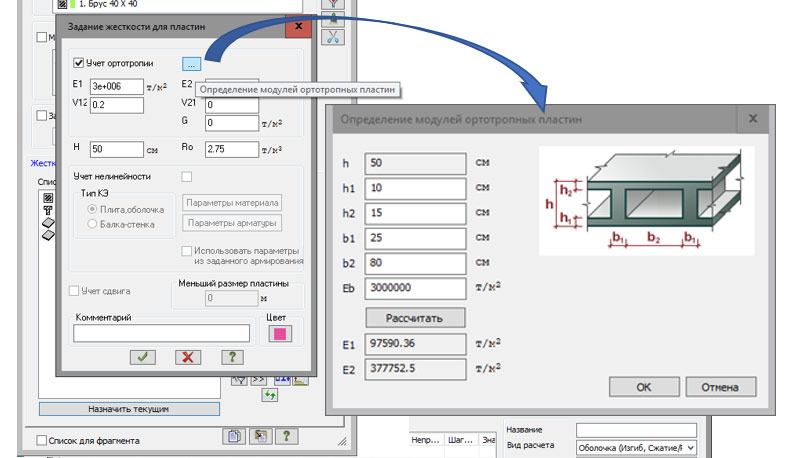
Task: Uncheck the Учет ортотропии checkbox
Action: coord(80,63)
